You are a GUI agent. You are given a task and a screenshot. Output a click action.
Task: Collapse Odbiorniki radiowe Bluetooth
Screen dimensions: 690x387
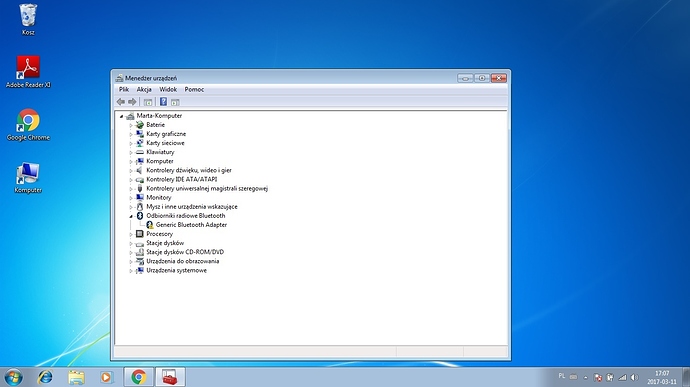tap(131, 216)
